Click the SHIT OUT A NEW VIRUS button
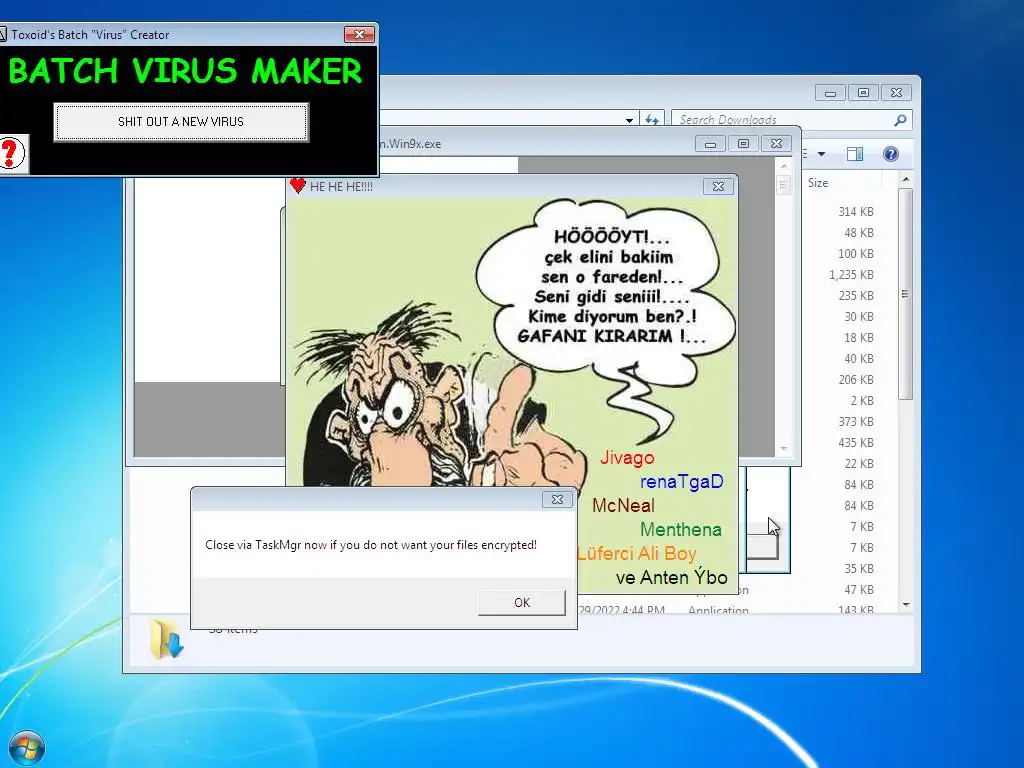 (x=181, y=122)
